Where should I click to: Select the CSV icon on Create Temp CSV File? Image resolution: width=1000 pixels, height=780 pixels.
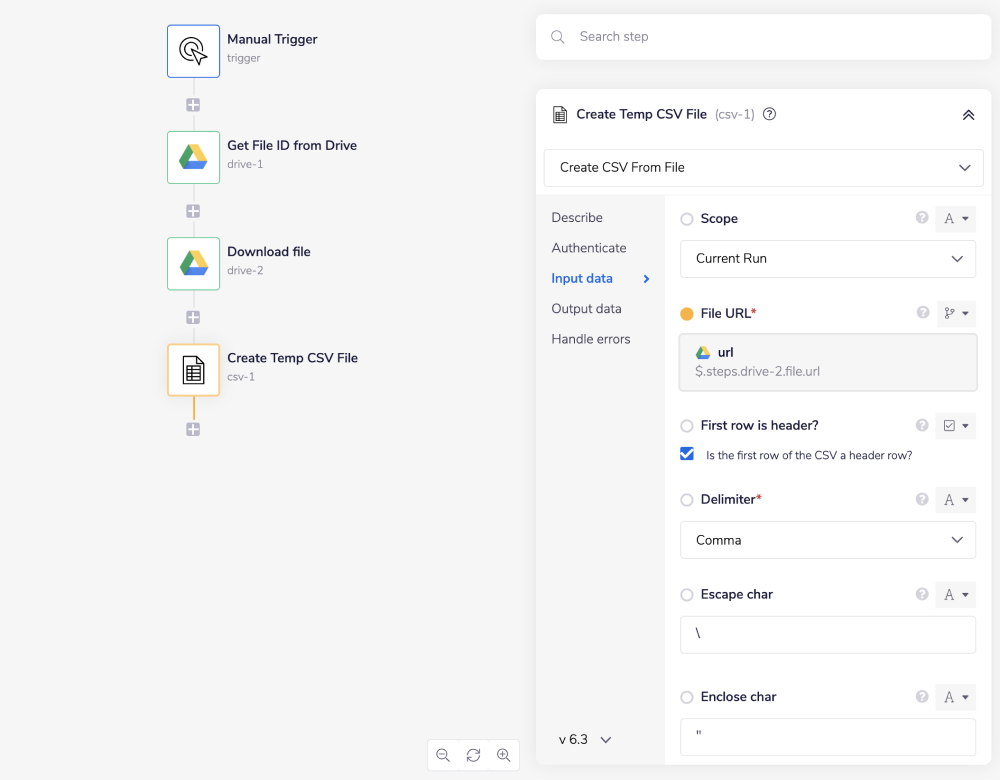[x=193, y=369]
